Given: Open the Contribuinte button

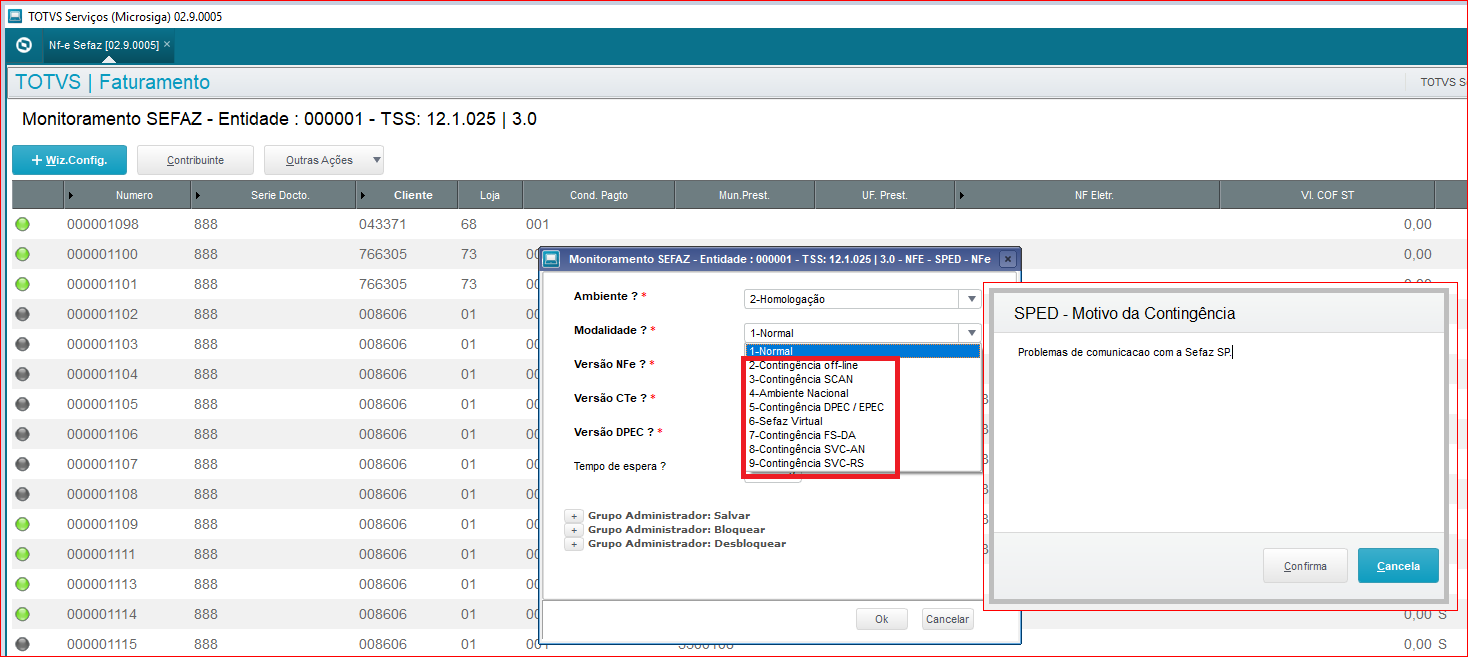Looking at the screenshot, I should (x=195, y=160).
